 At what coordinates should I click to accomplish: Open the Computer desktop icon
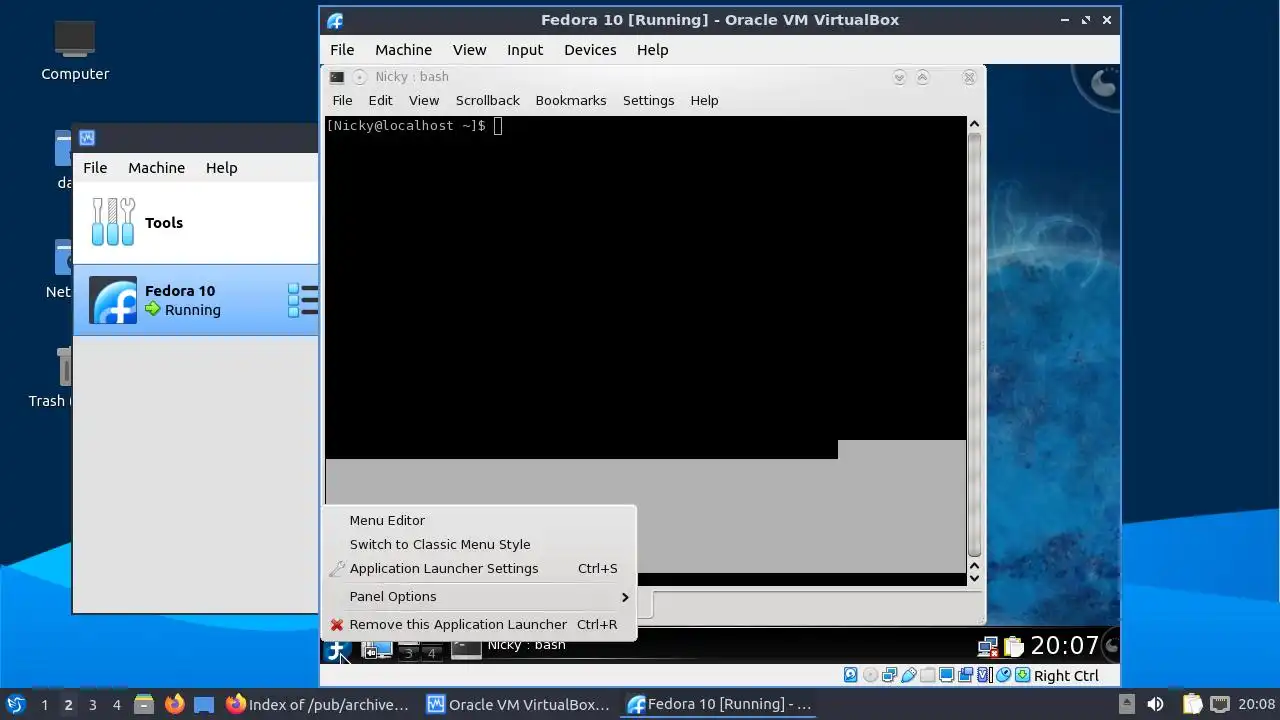click(x=75, y=51)
